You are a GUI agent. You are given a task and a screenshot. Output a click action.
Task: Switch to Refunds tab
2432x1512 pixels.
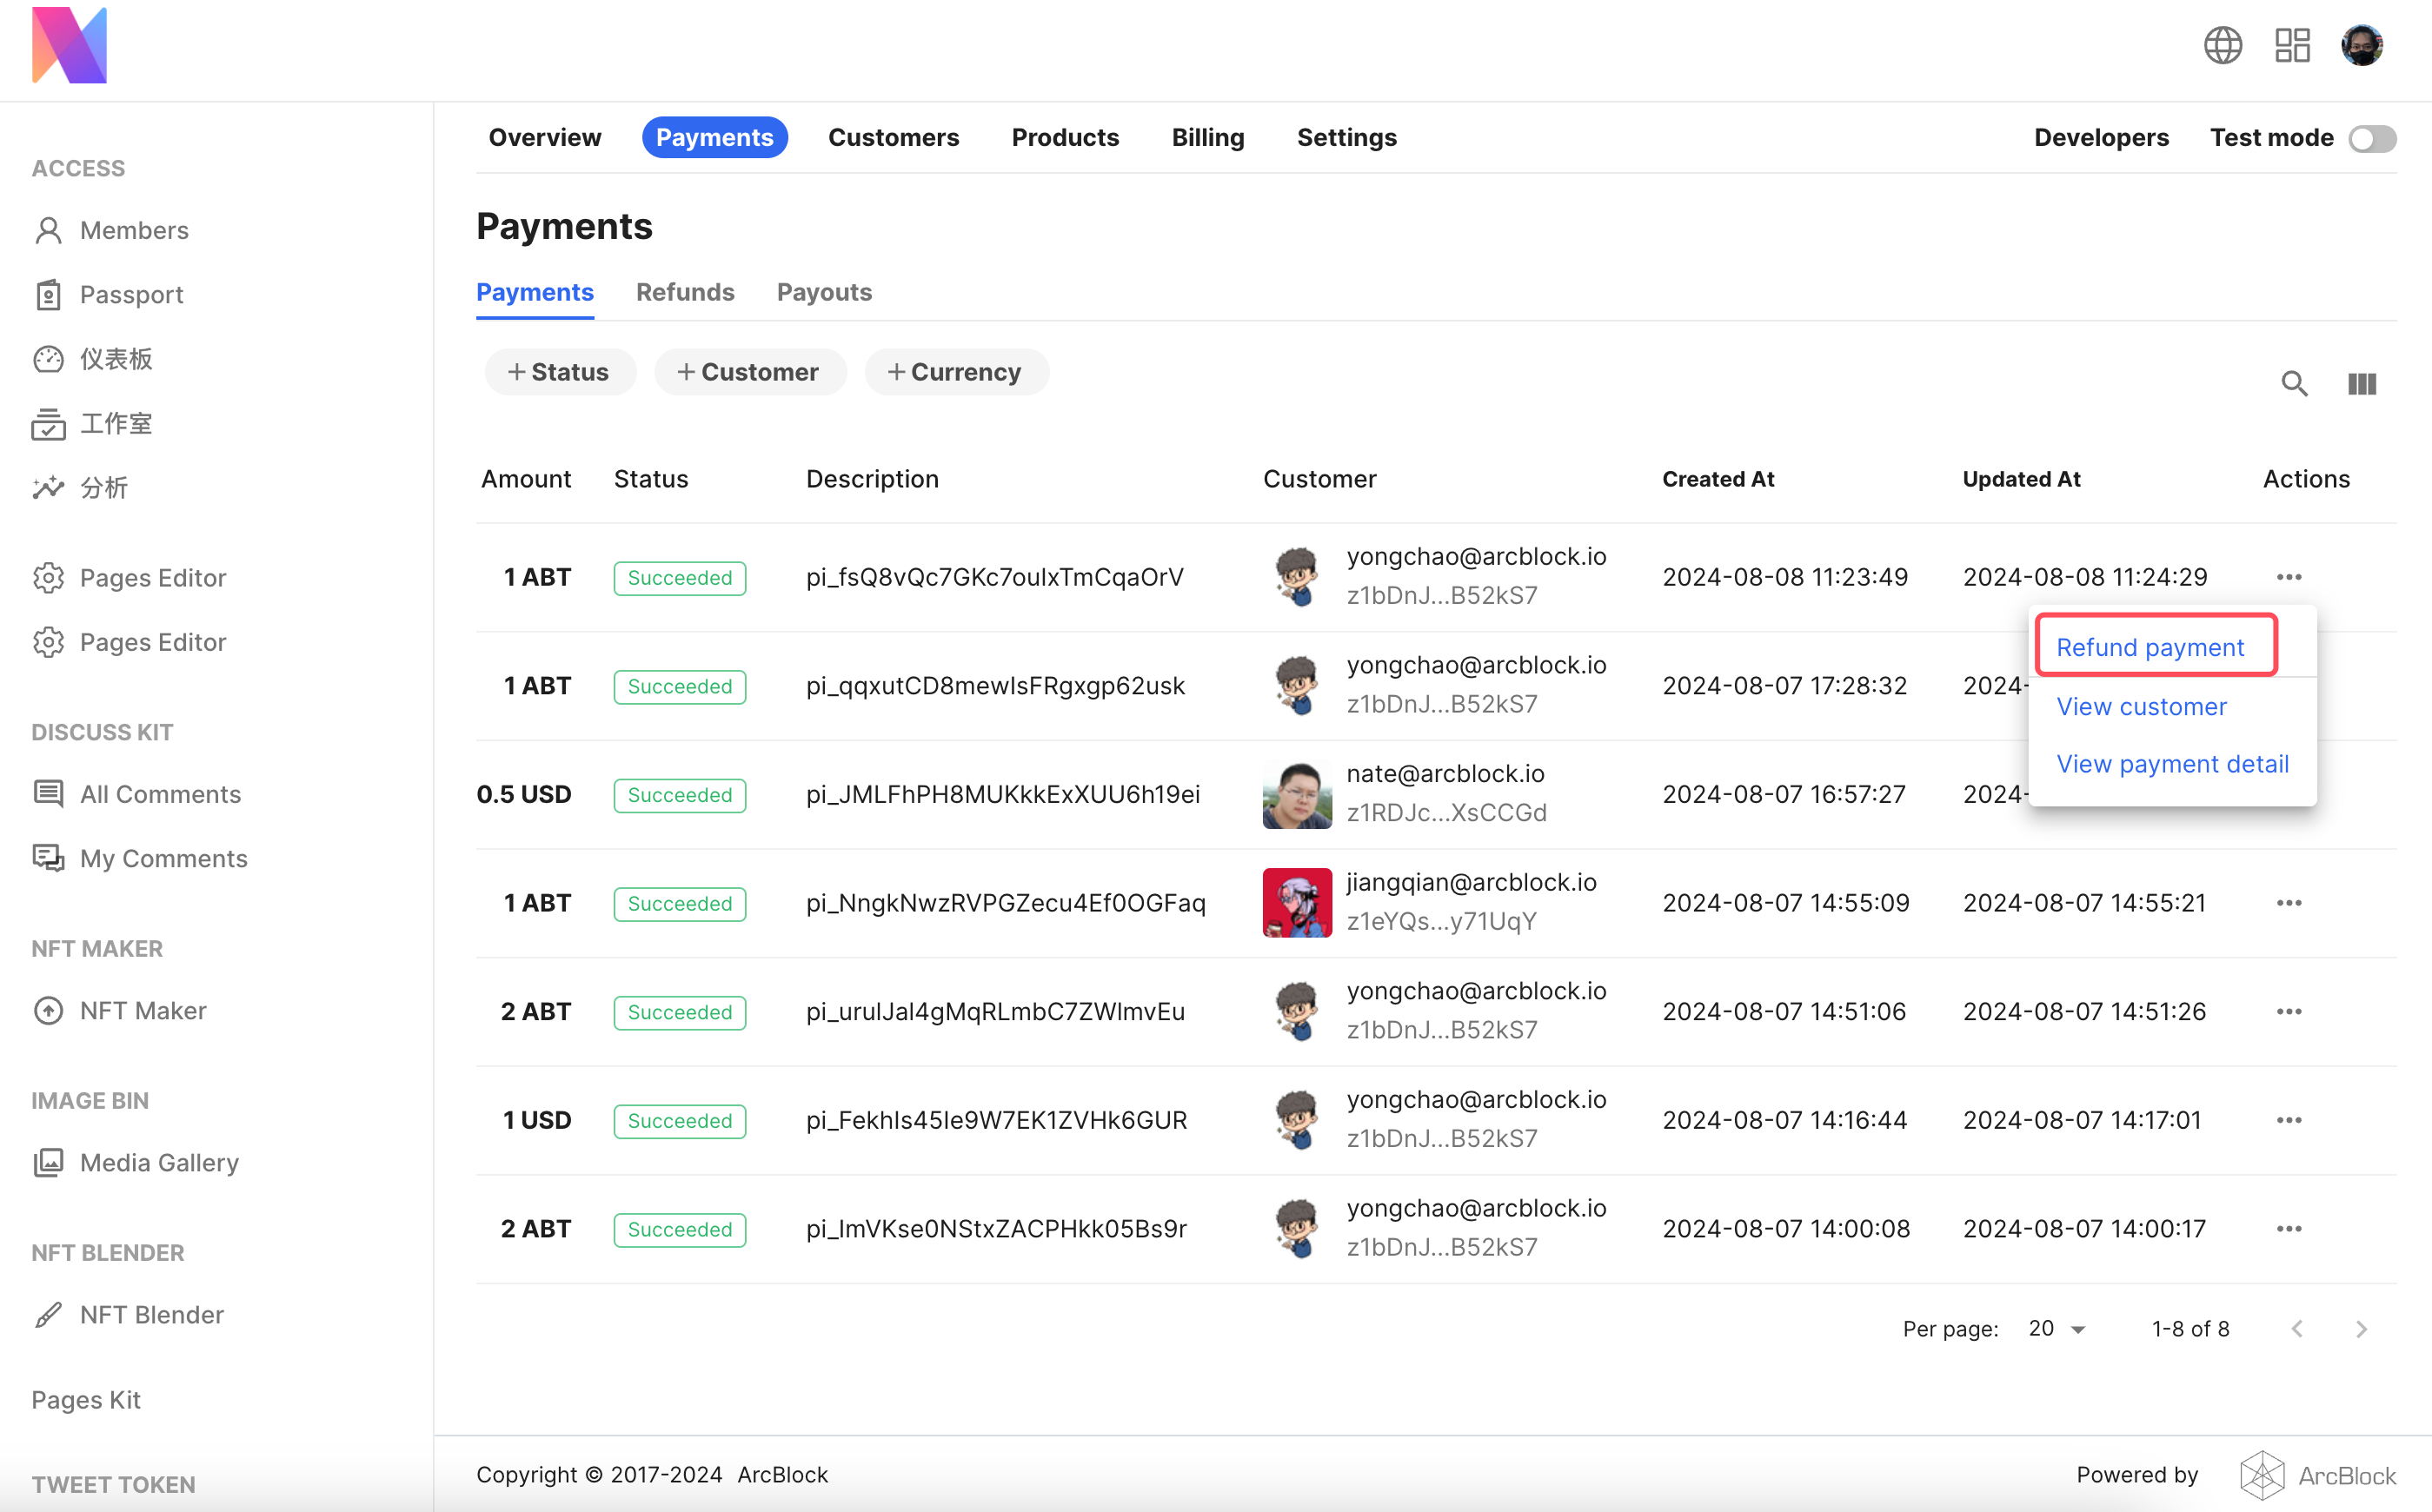tap(685, 292)
